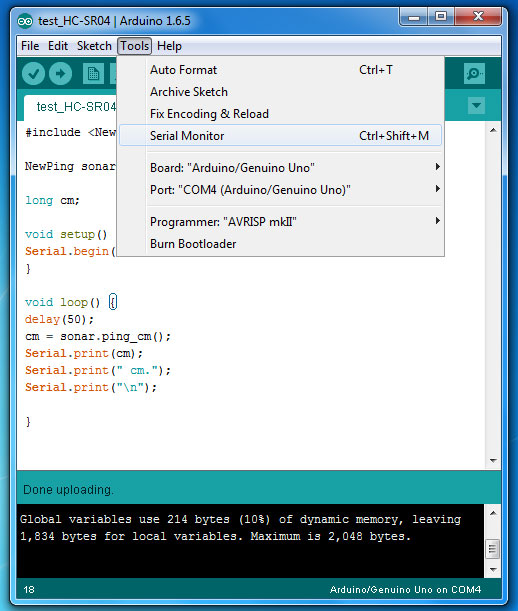Switch to the test_HC-SR04 sketch tab
The image size is (518, 611).
(x=70, y=107)
